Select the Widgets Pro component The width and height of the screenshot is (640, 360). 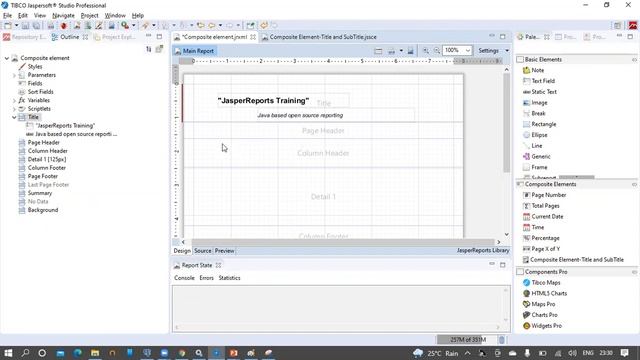point(542,326)
